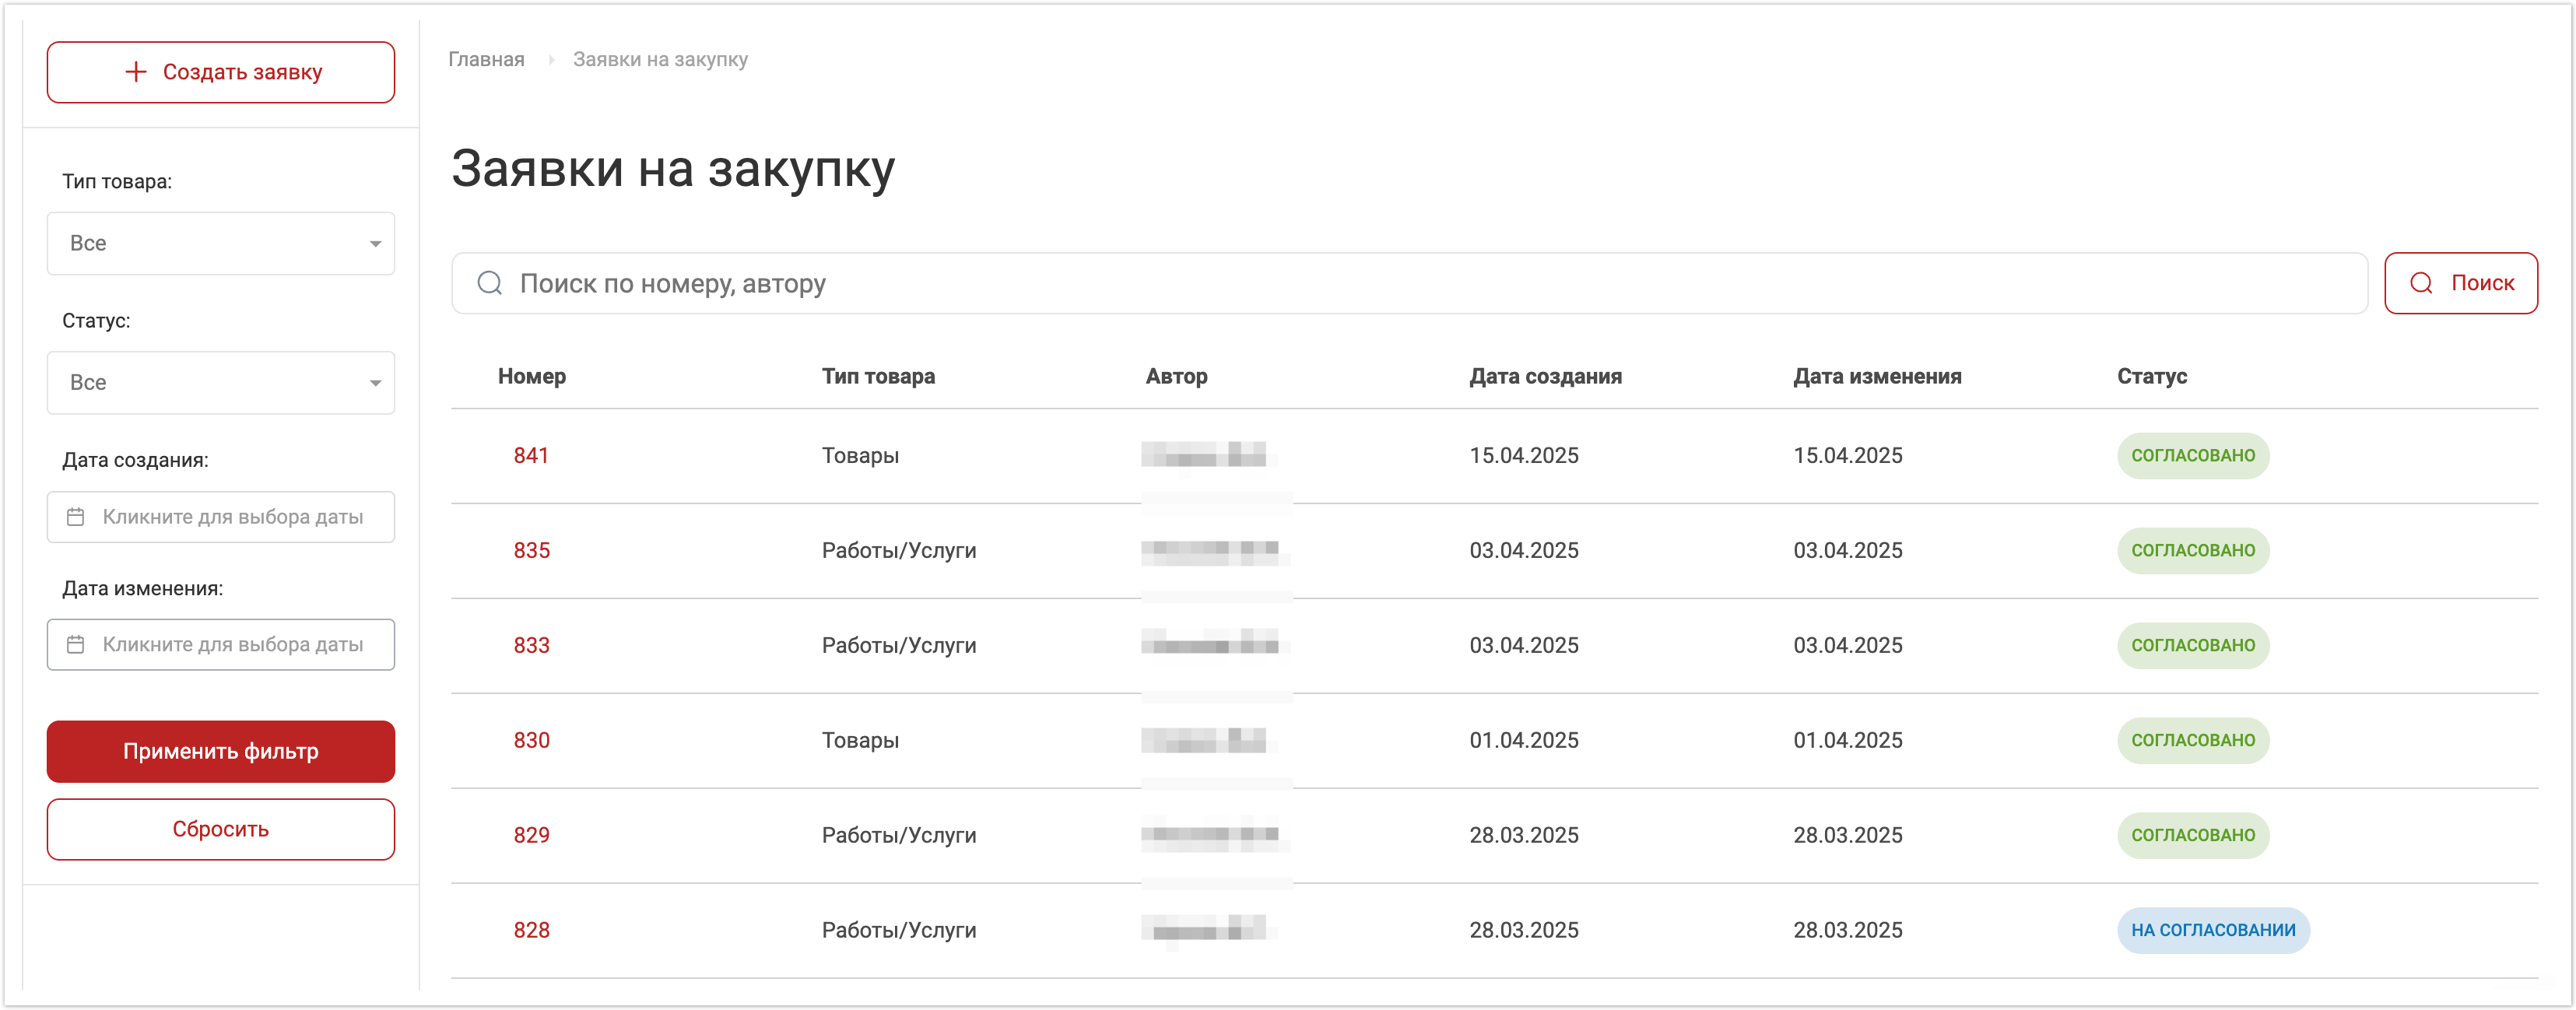Go to Главная breadcrumb
This screenshot has width=2576, height=1010.
(x=486, y=60)
